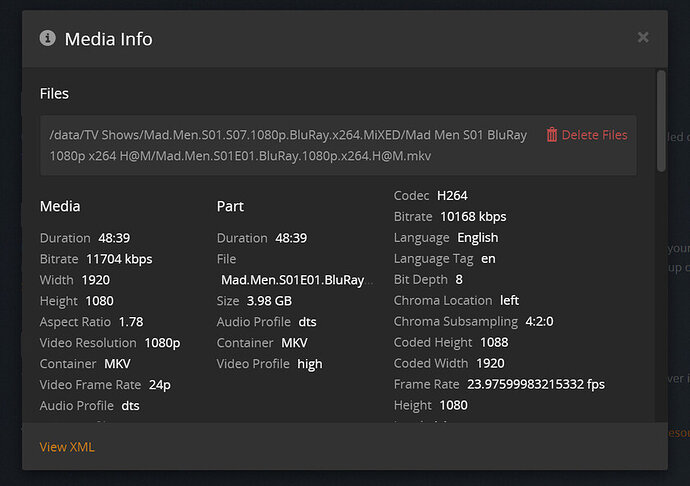Viewport: 690px width, 486px height.
Task: Click the Part Duration value 48:39
Action: (x=291, y=238)
